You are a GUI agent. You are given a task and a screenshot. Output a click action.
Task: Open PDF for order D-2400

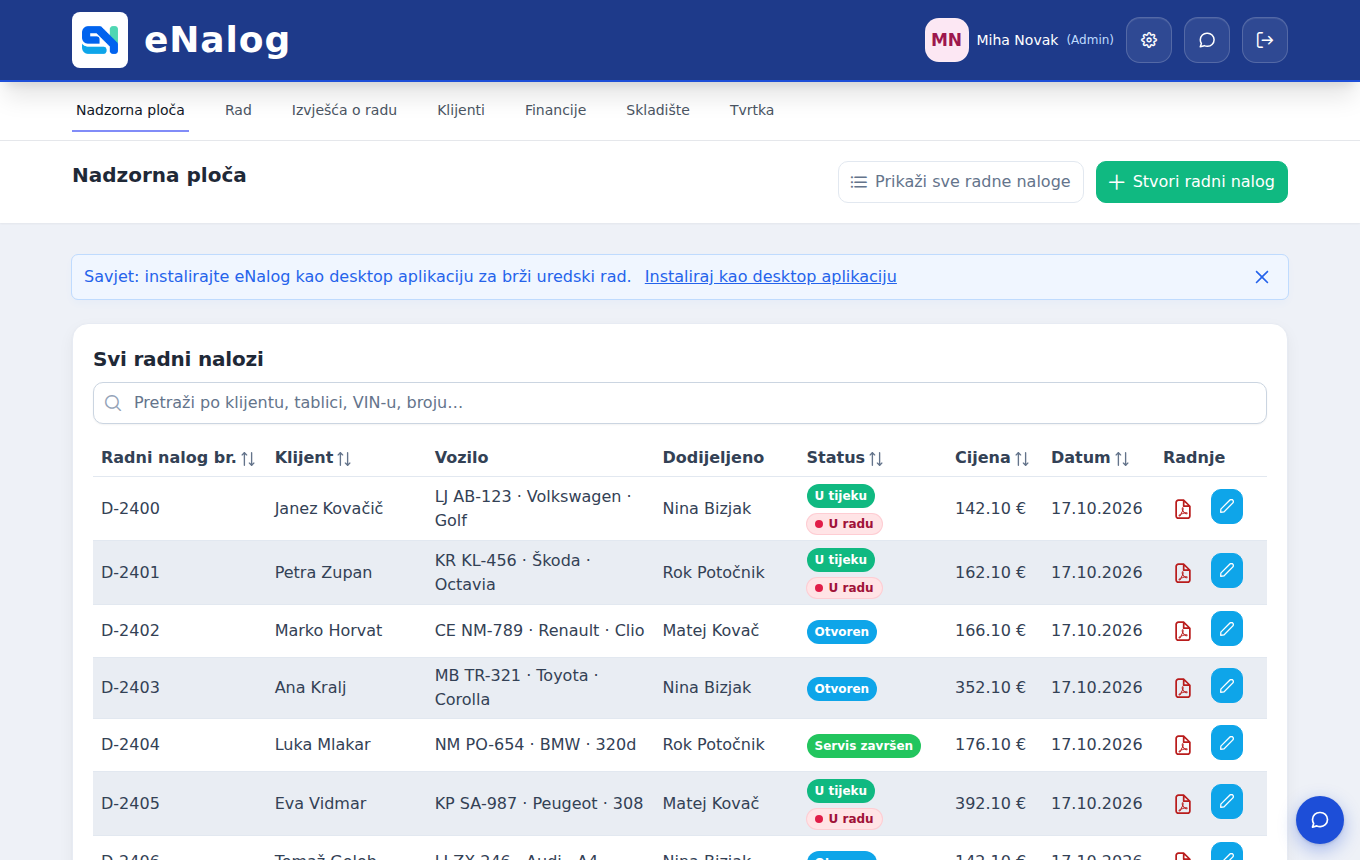(x=1183, y=509)
